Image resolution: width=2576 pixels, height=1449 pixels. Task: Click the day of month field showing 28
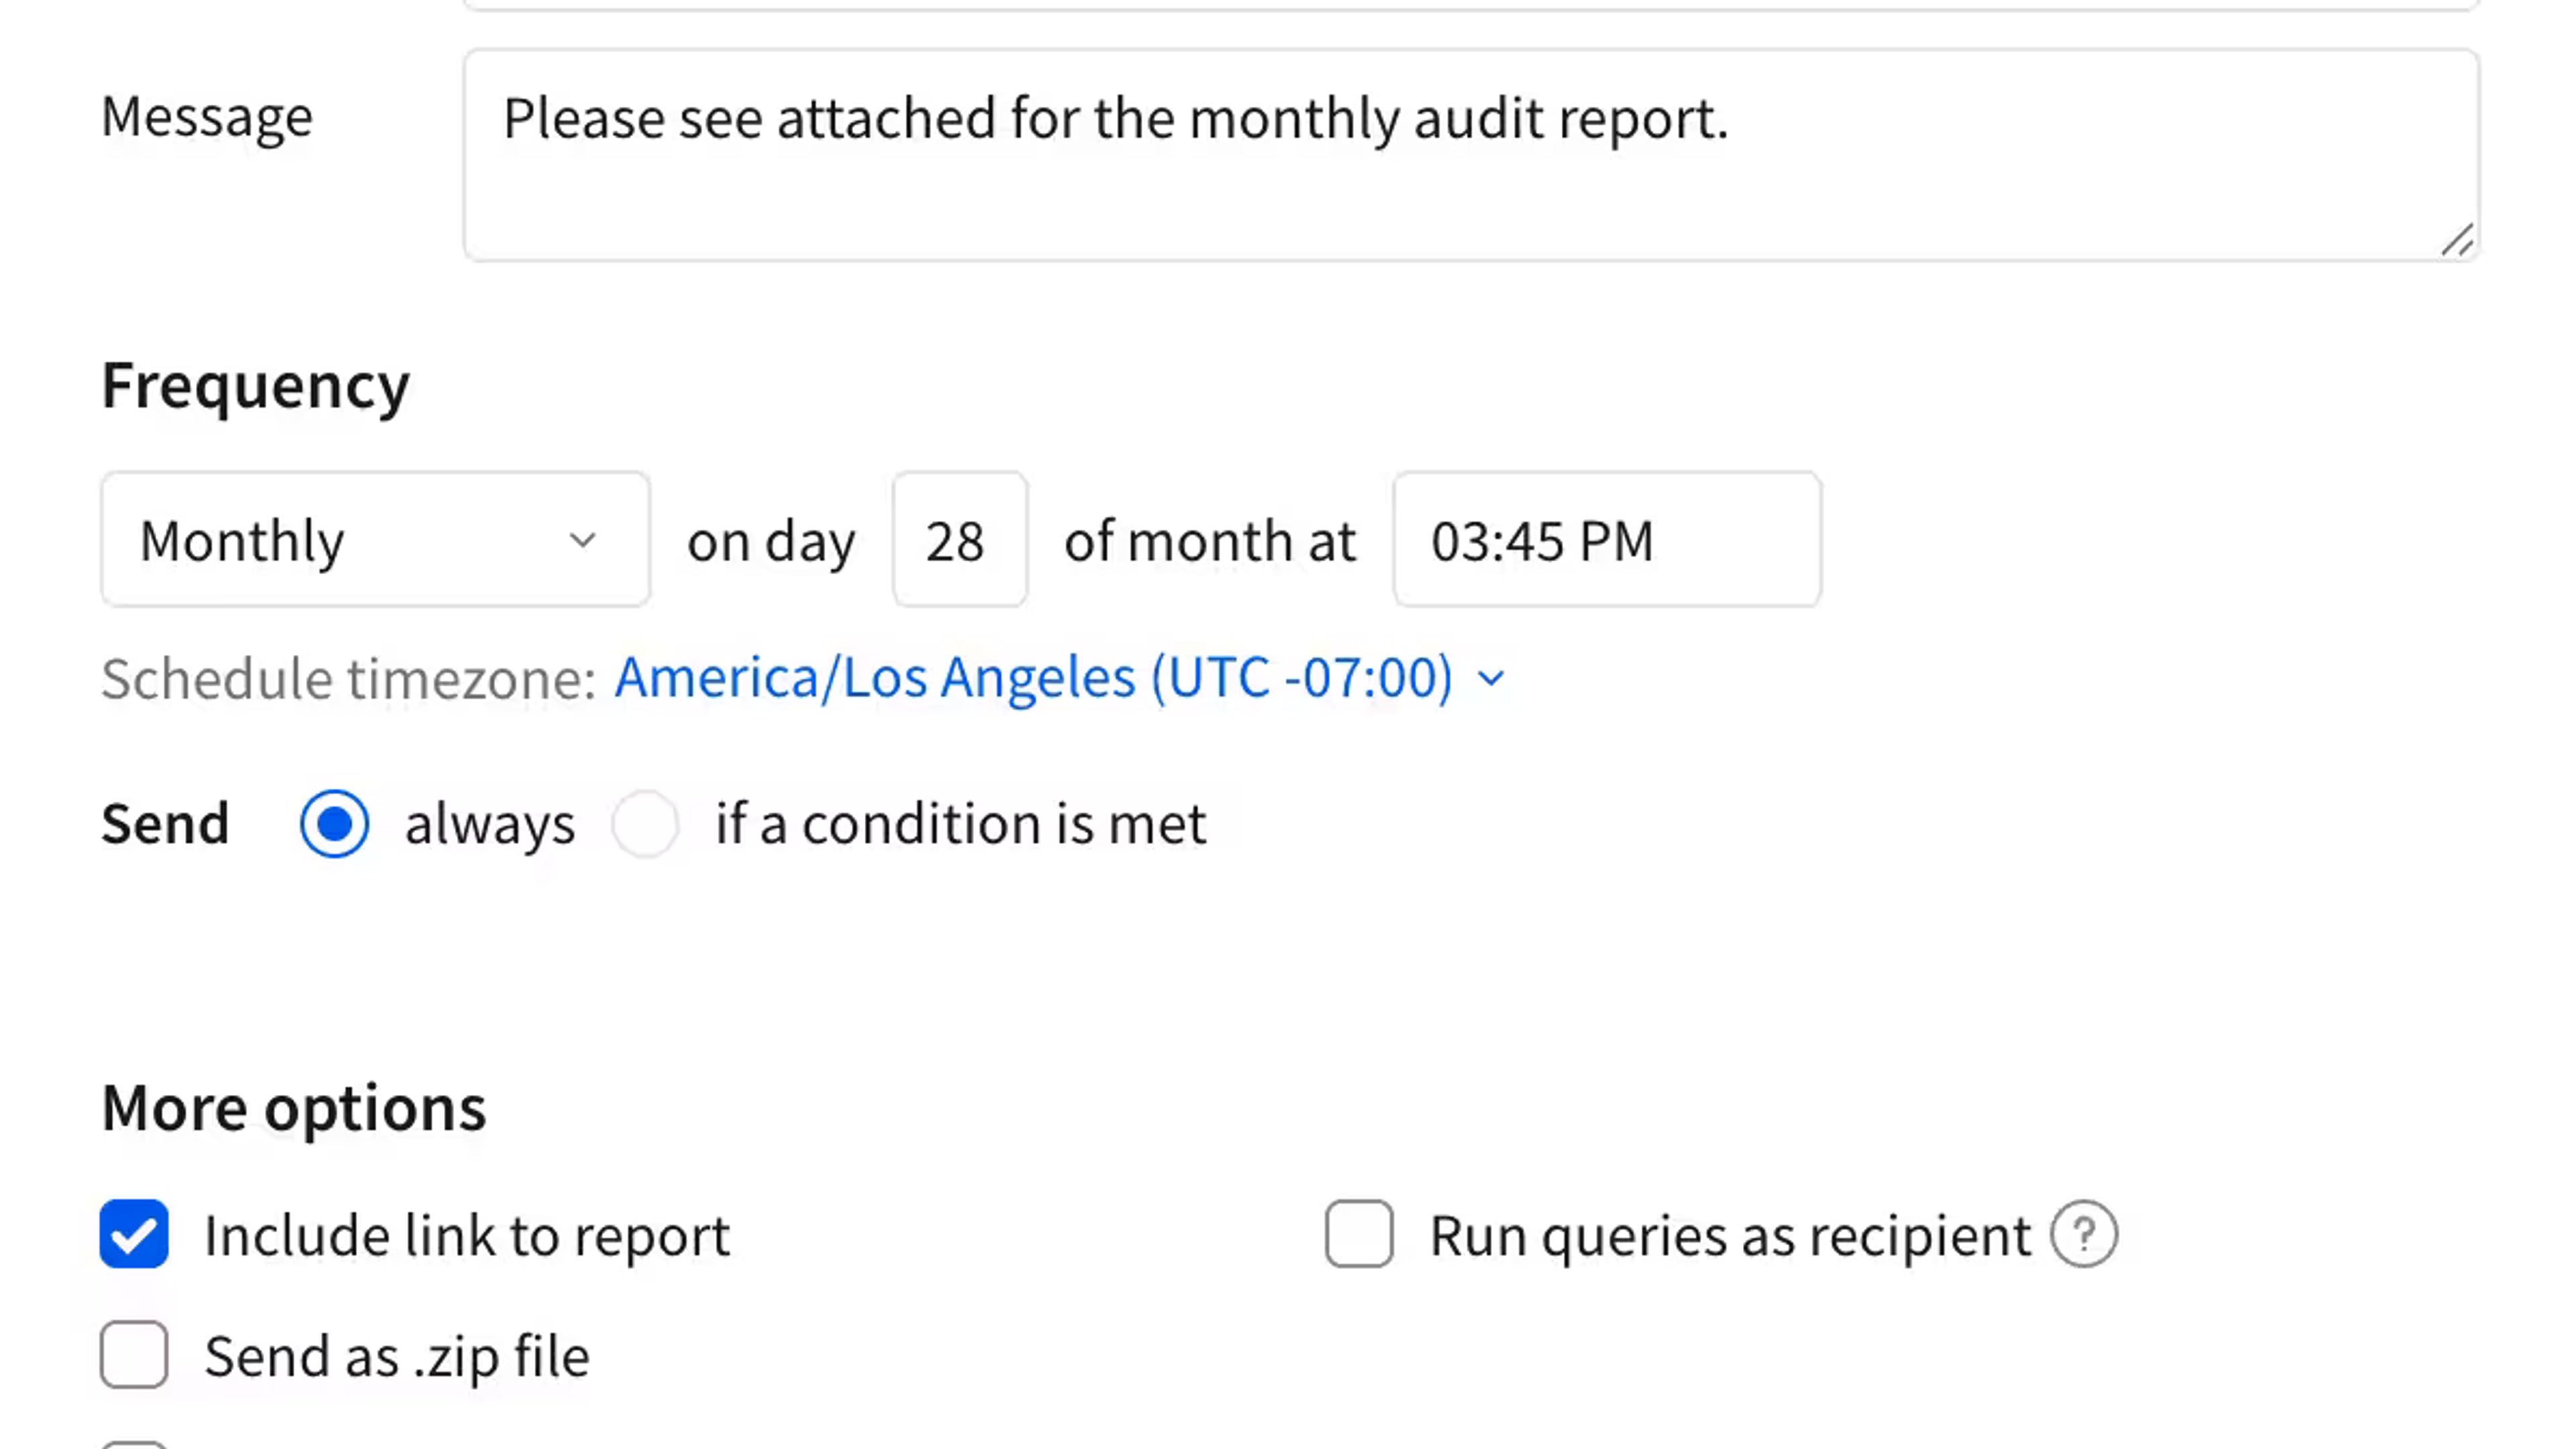coord(959,540)
